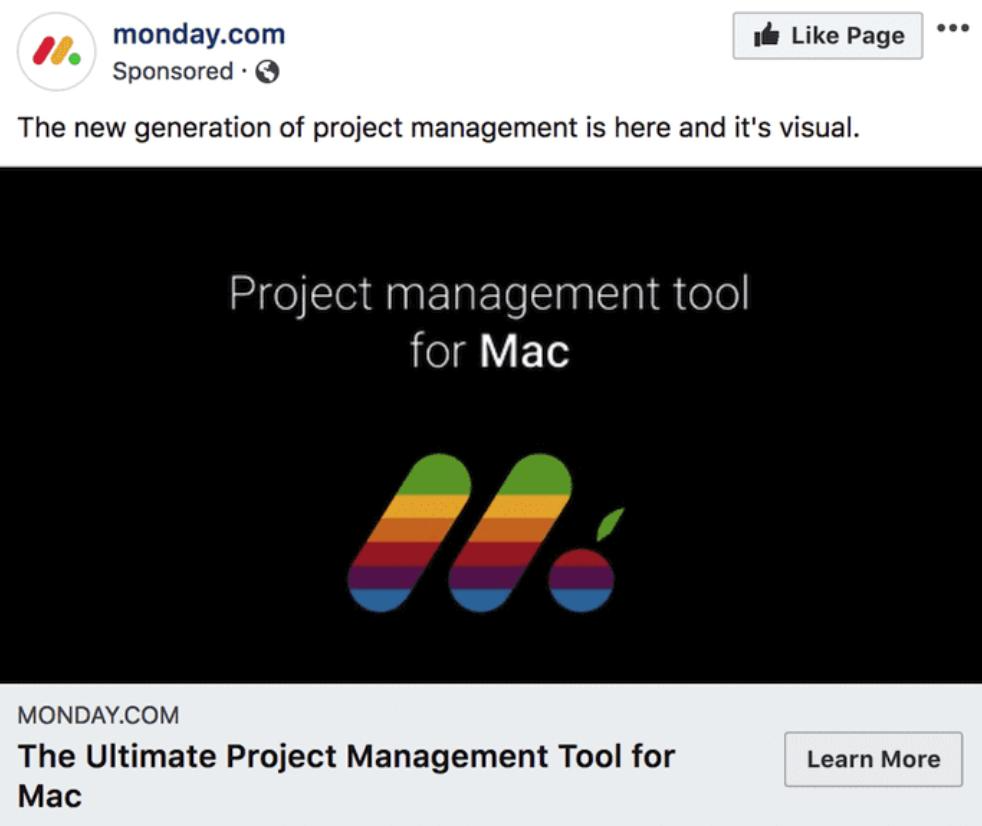982x826 pixels.
Task: Click the Sponsored label
Action: tap(173, 71)
